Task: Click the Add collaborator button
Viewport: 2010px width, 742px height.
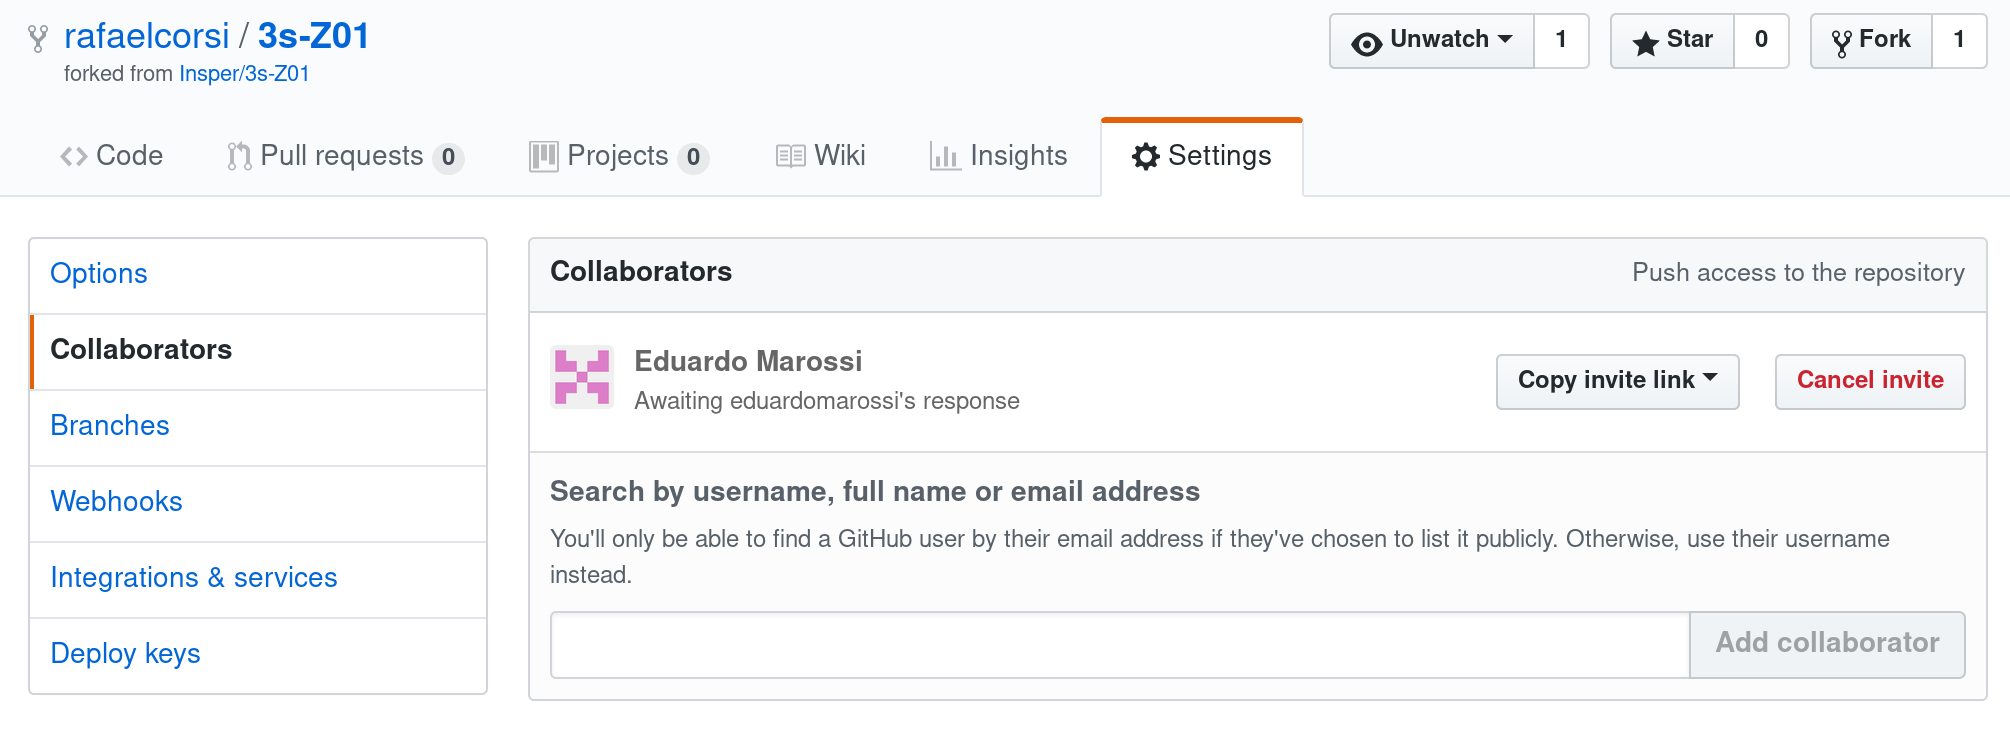Action: (1827, 645)
